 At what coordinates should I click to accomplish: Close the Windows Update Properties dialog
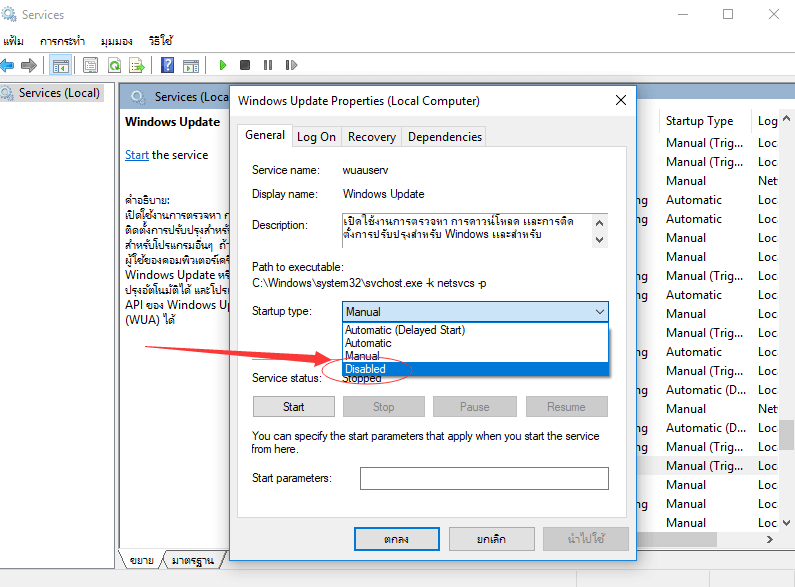(x=621, y=100)
